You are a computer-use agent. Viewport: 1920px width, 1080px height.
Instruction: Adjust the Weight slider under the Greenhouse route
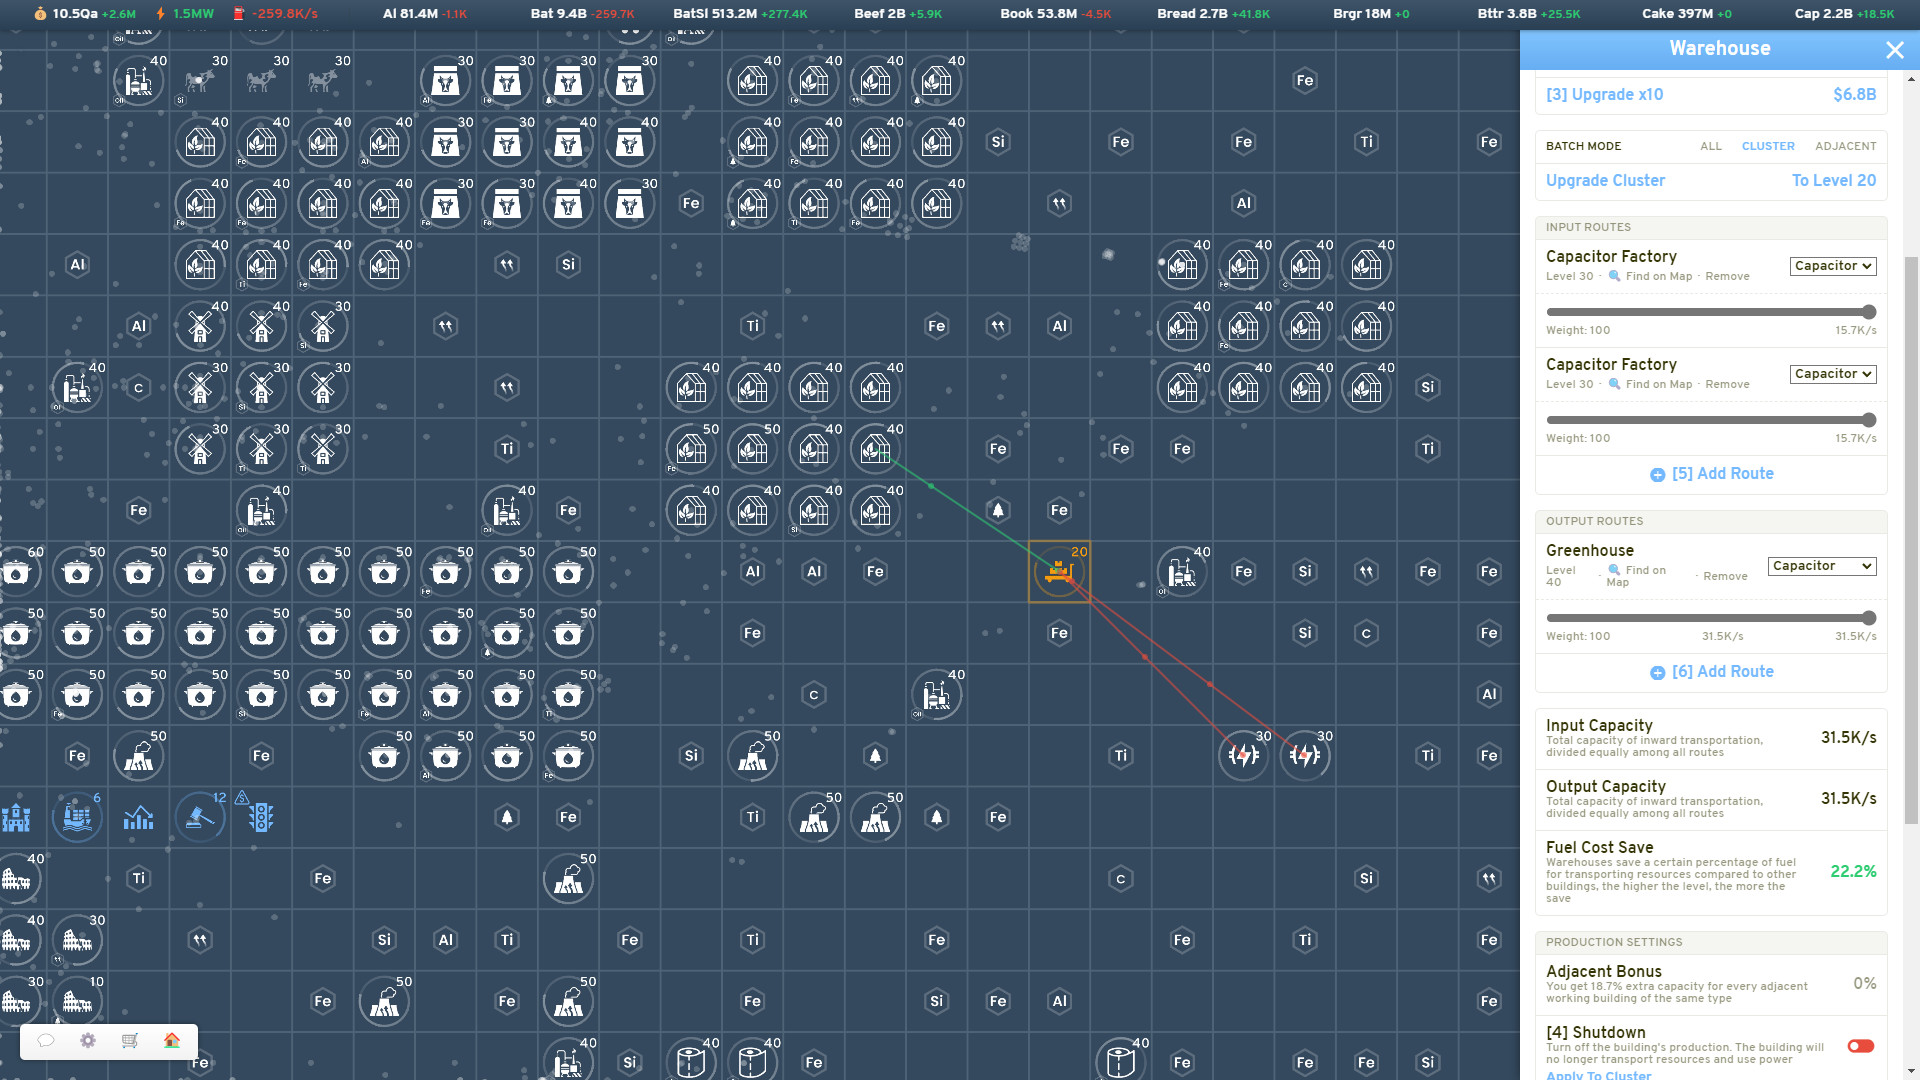pyautogui.click(x=1710, y=617)
